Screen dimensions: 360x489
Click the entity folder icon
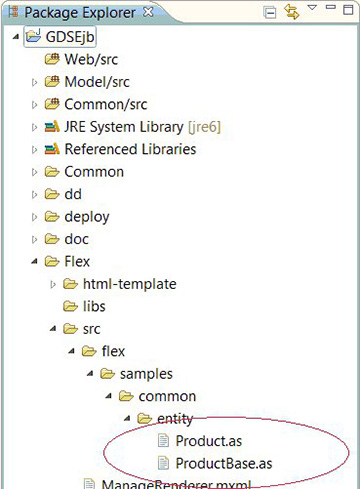coord(145,418)
